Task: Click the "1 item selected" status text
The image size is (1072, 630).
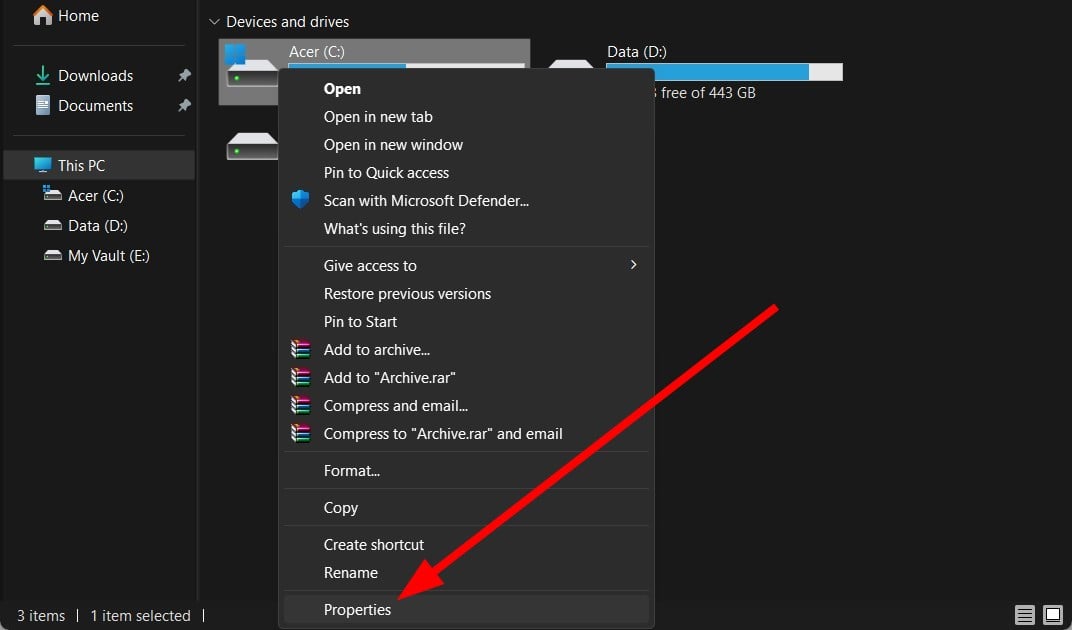Action: click(x=140, y=616)
